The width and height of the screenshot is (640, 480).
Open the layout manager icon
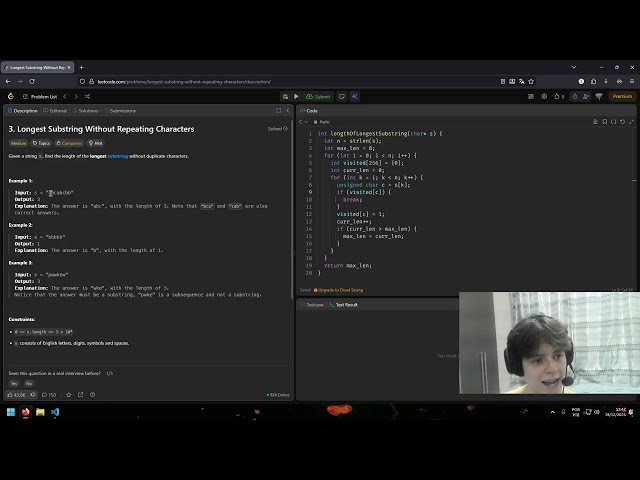[x=531, y=97]
